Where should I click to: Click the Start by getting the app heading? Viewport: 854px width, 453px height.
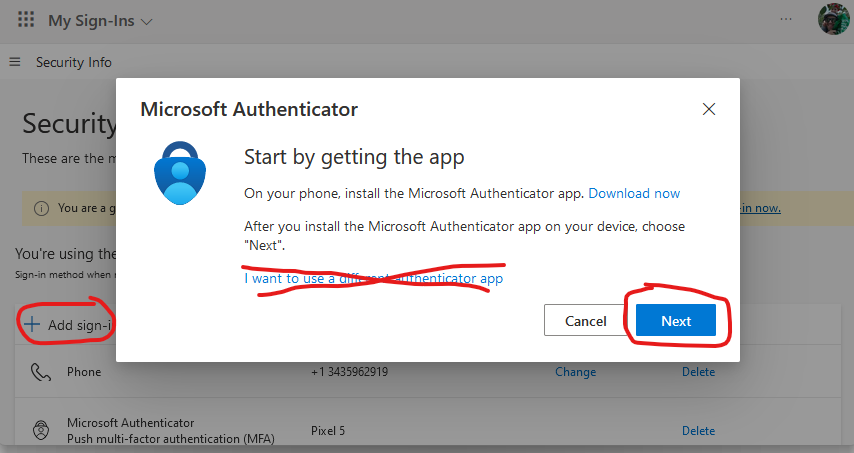354,157
